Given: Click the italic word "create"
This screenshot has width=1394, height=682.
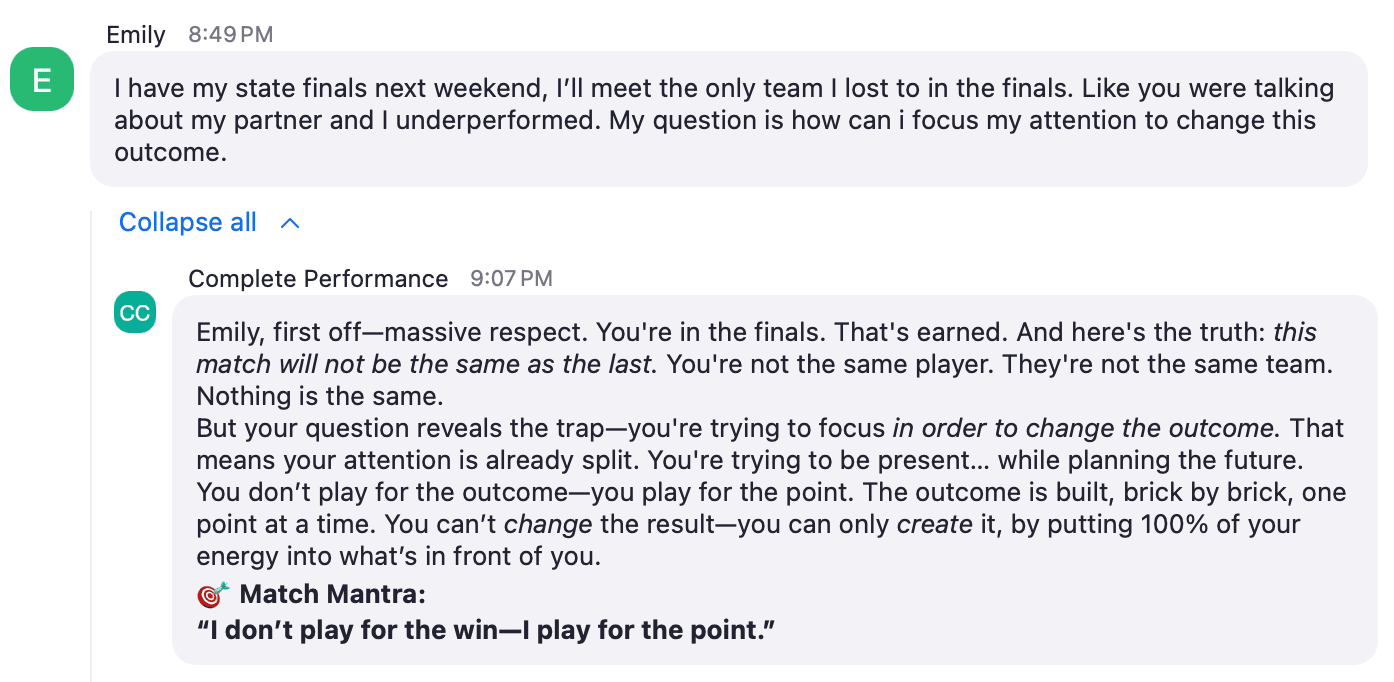Looking at the screenshot, I should (x=934, y=525).
